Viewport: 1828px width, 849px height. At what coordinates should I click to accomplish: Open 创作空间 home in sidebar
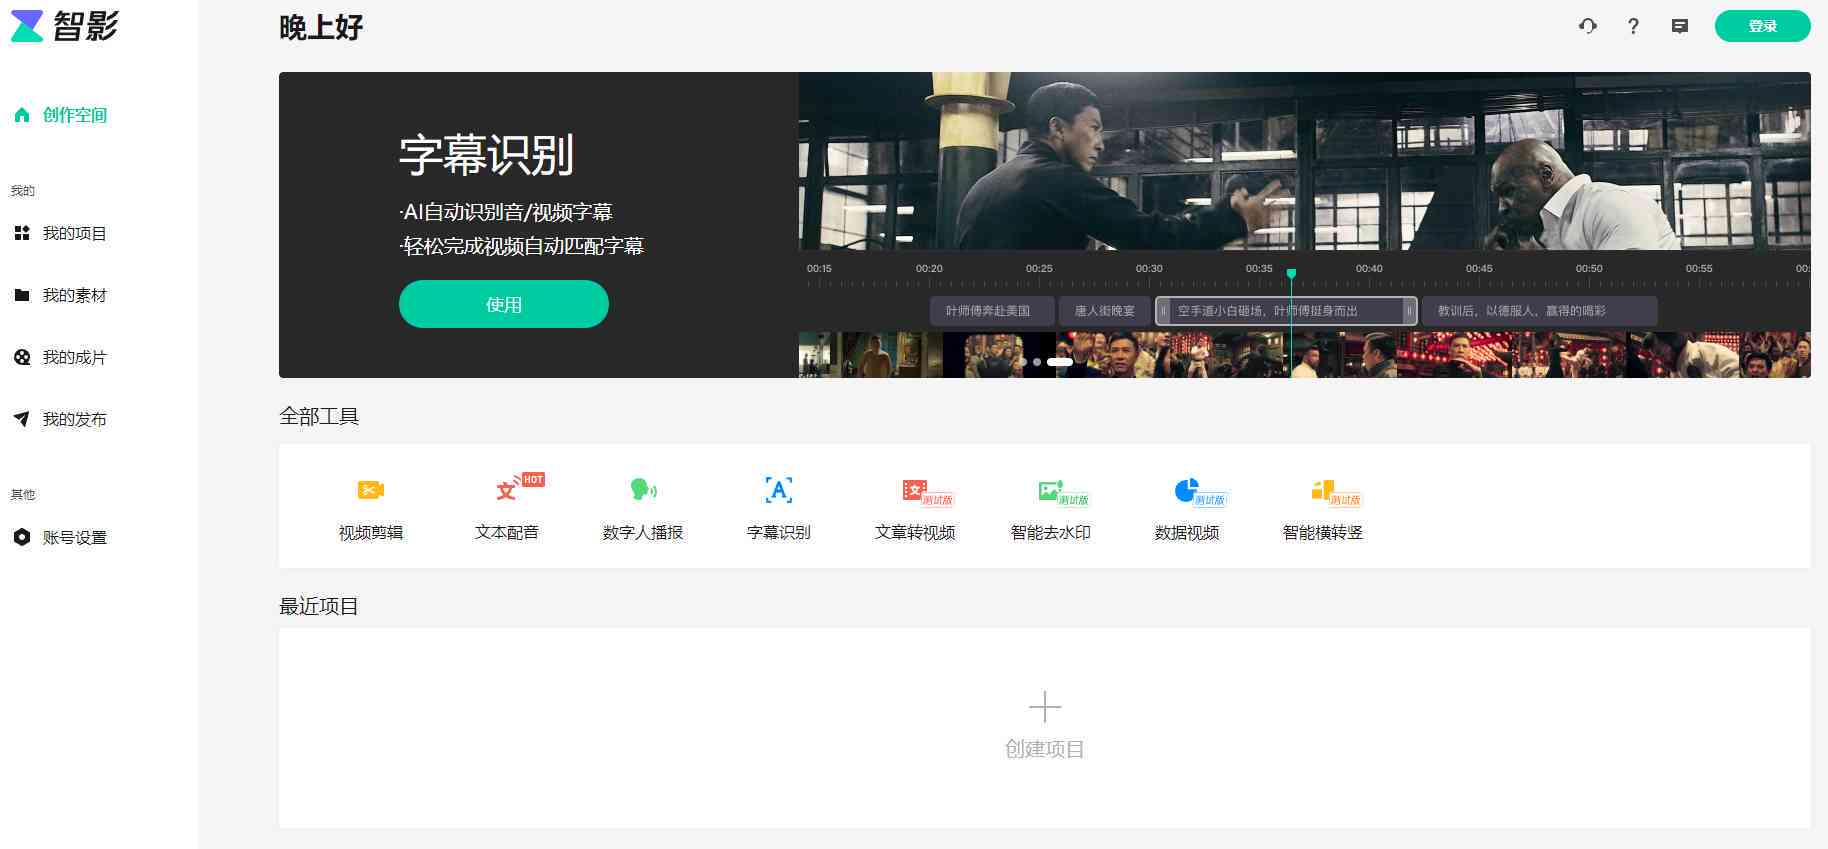(x=61, y=115)
